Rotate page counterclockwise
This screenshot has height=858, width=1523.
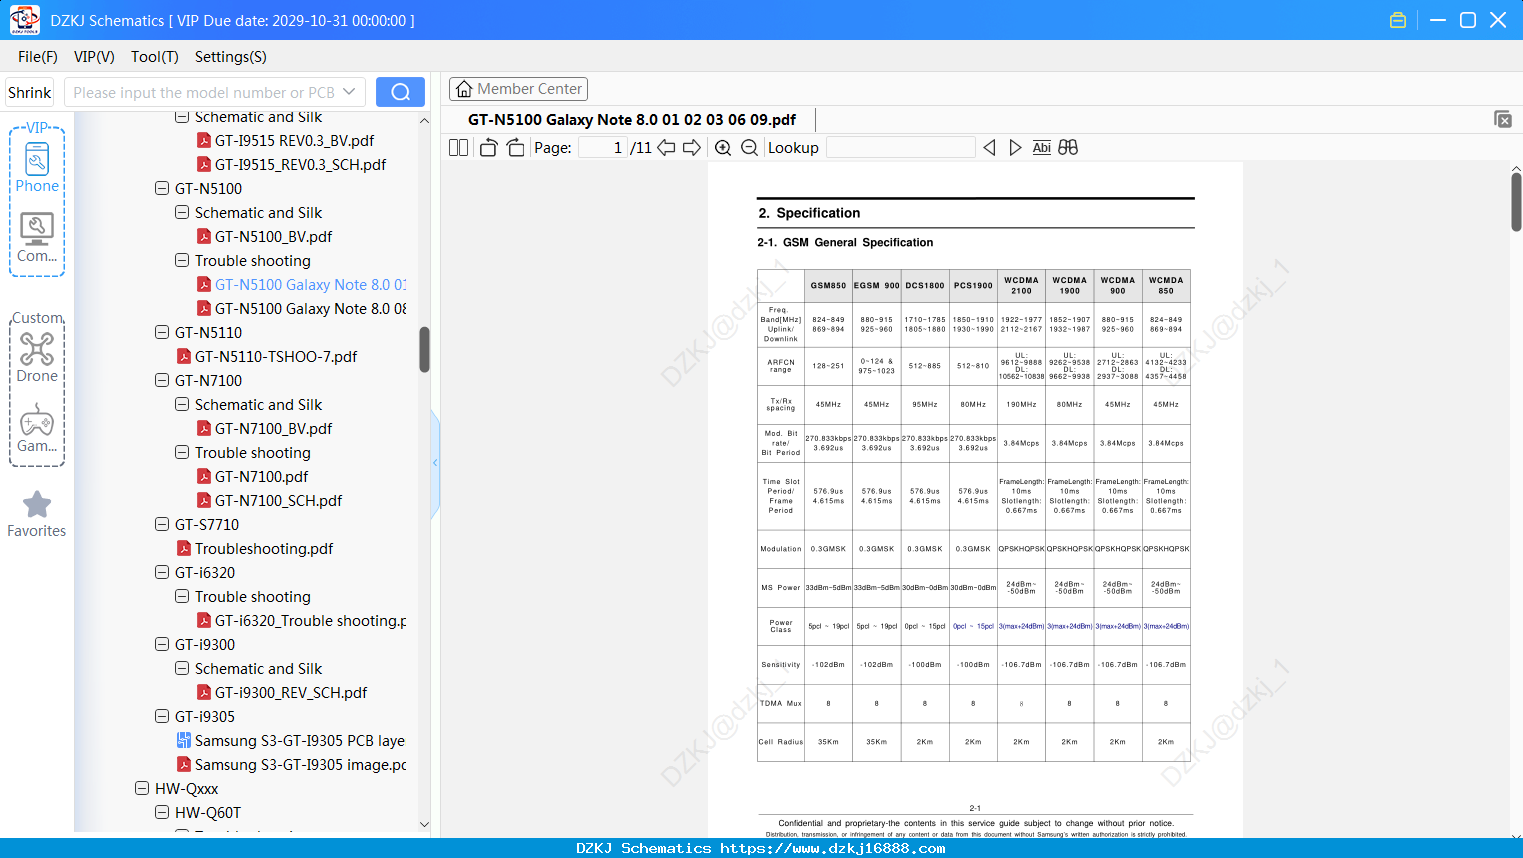488,148
